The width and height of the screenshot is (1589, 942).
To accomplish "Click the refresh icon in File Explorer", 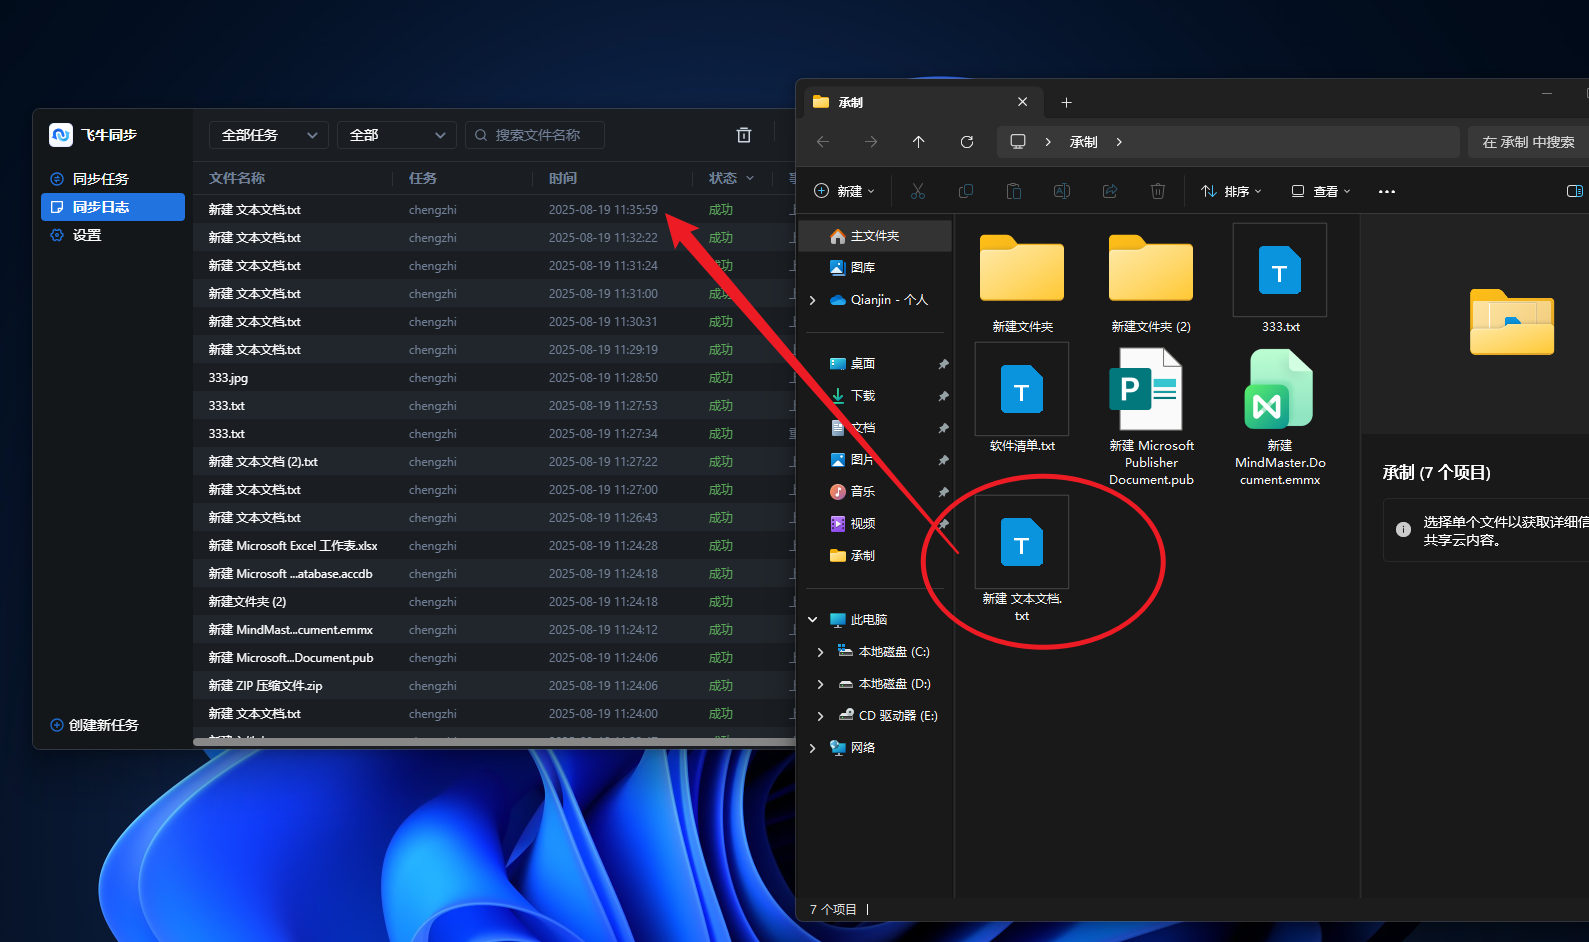I will tap(966, 142).
